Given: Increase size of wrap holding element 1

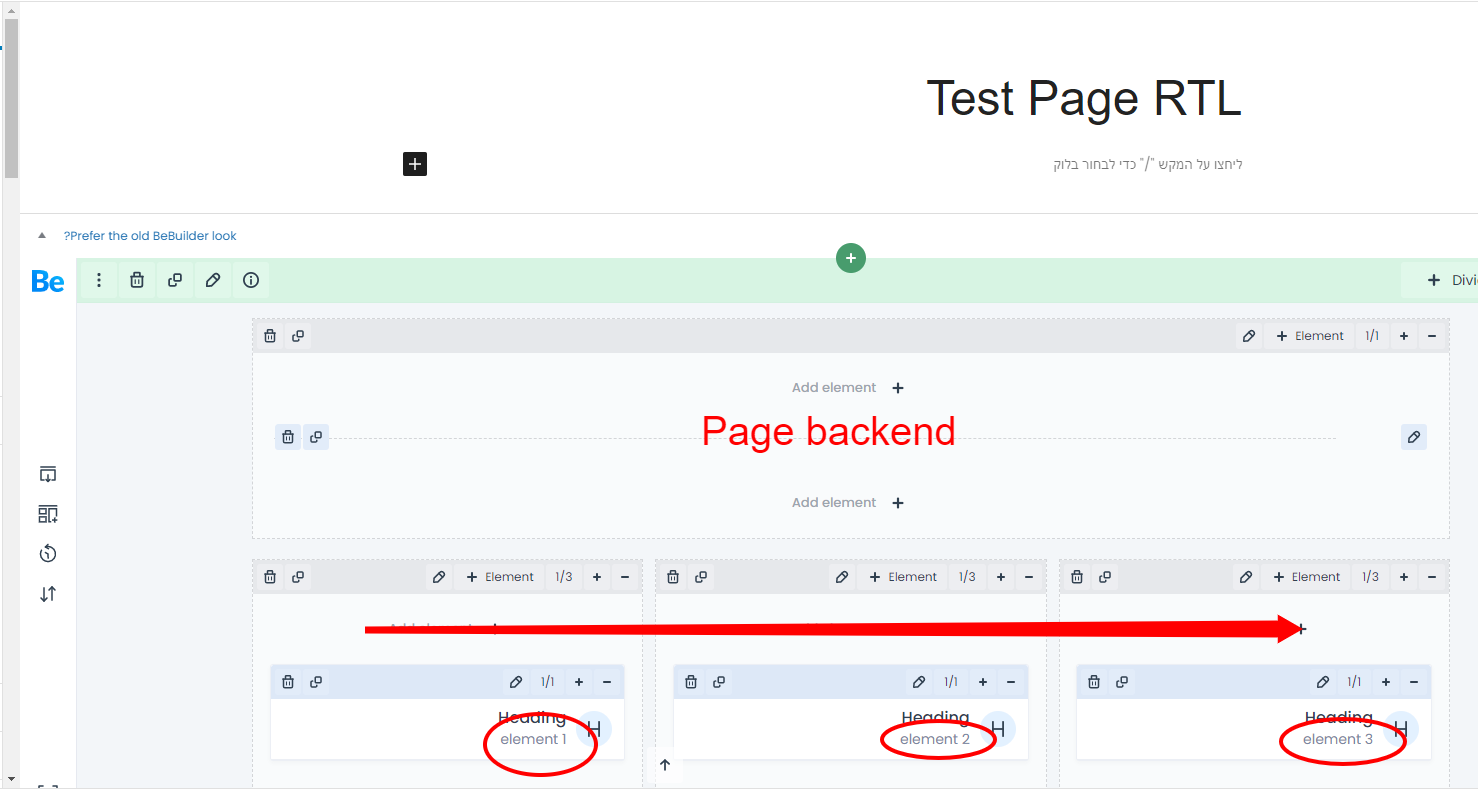Looking at the screenshot, I should point(597,577).
